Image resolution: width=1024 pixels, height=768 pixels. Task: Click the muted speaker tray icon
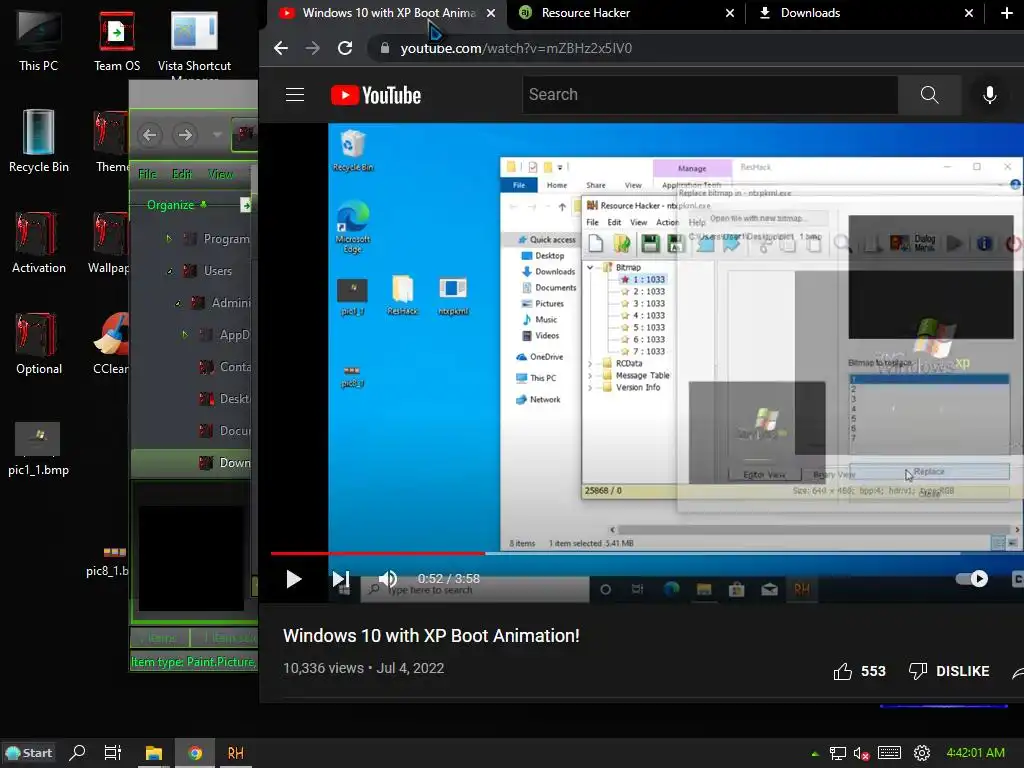pos(861,754)
